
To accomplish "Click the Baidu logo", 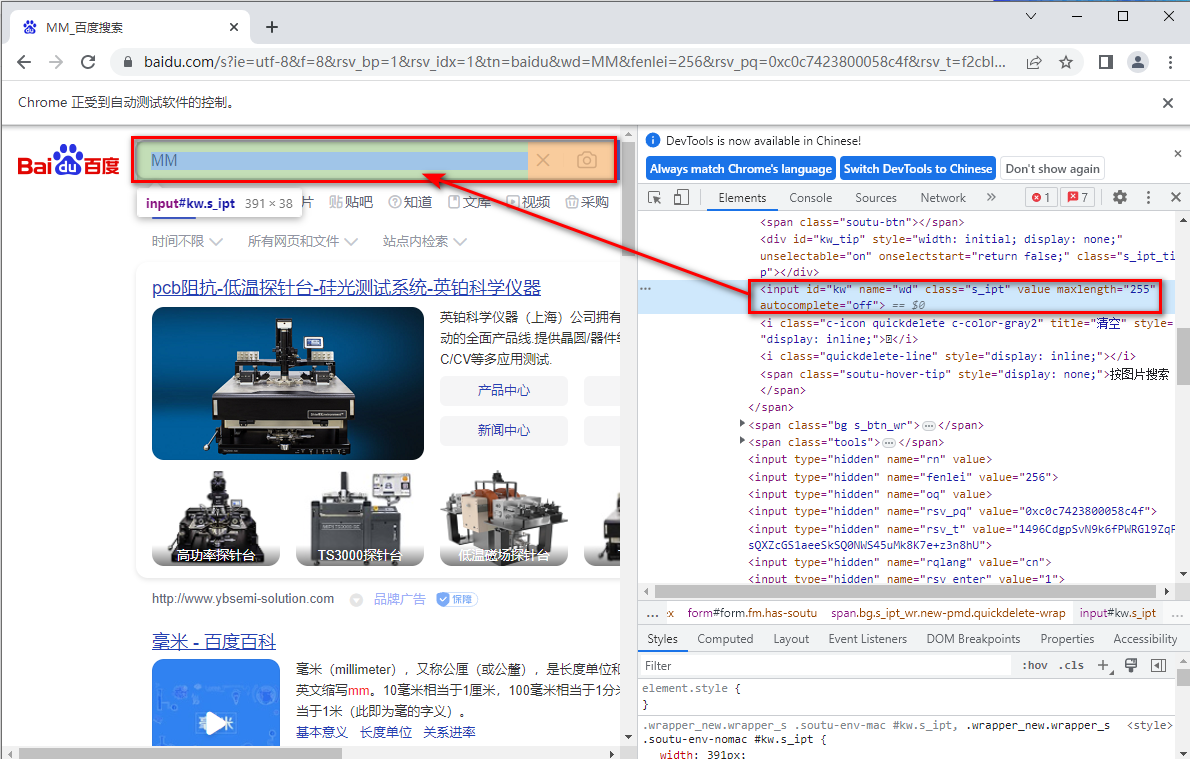I will point(68,160).
